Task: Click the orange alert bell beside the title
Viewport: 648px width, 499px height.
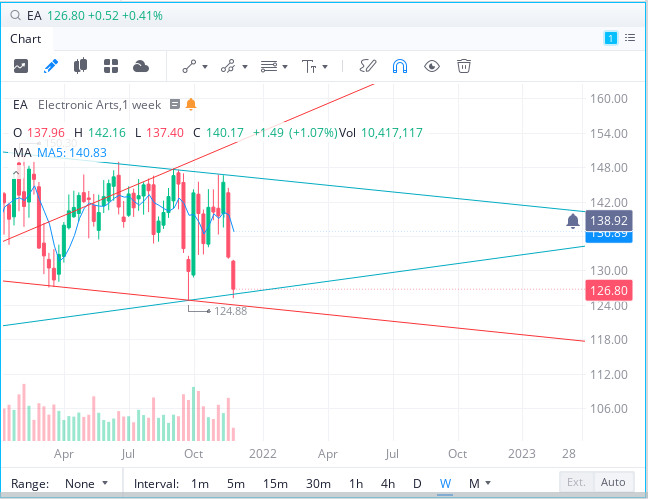Action: (191, 105)
